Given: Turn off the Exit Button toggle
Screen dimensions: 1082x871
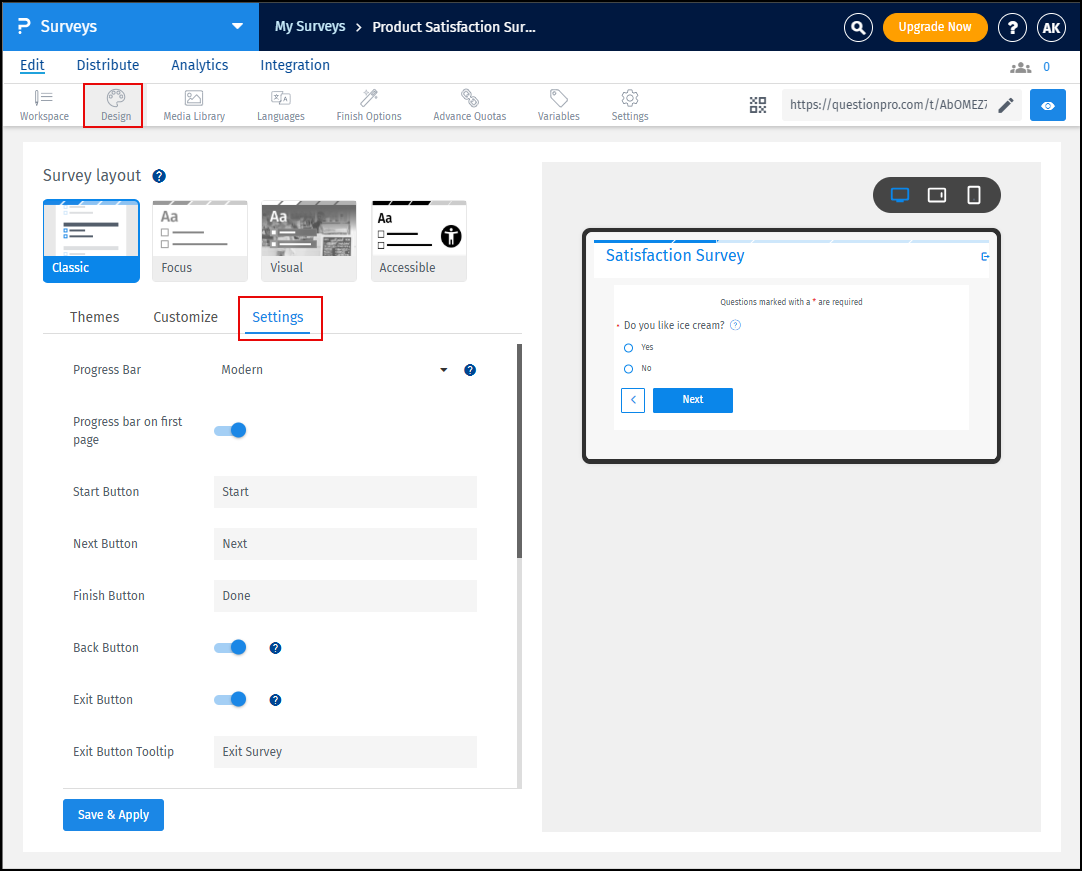Looking at the screenshot, I should (230, 699).
